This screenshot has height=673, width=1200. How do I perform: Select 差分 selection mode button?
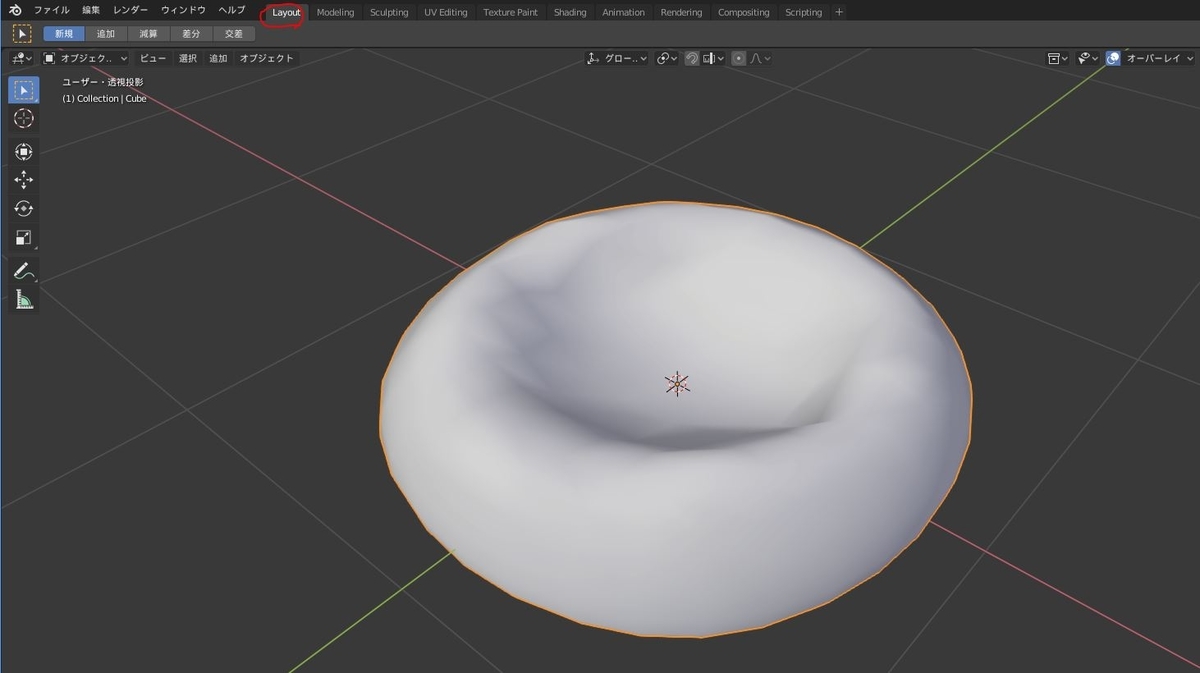tap(191, 34)
